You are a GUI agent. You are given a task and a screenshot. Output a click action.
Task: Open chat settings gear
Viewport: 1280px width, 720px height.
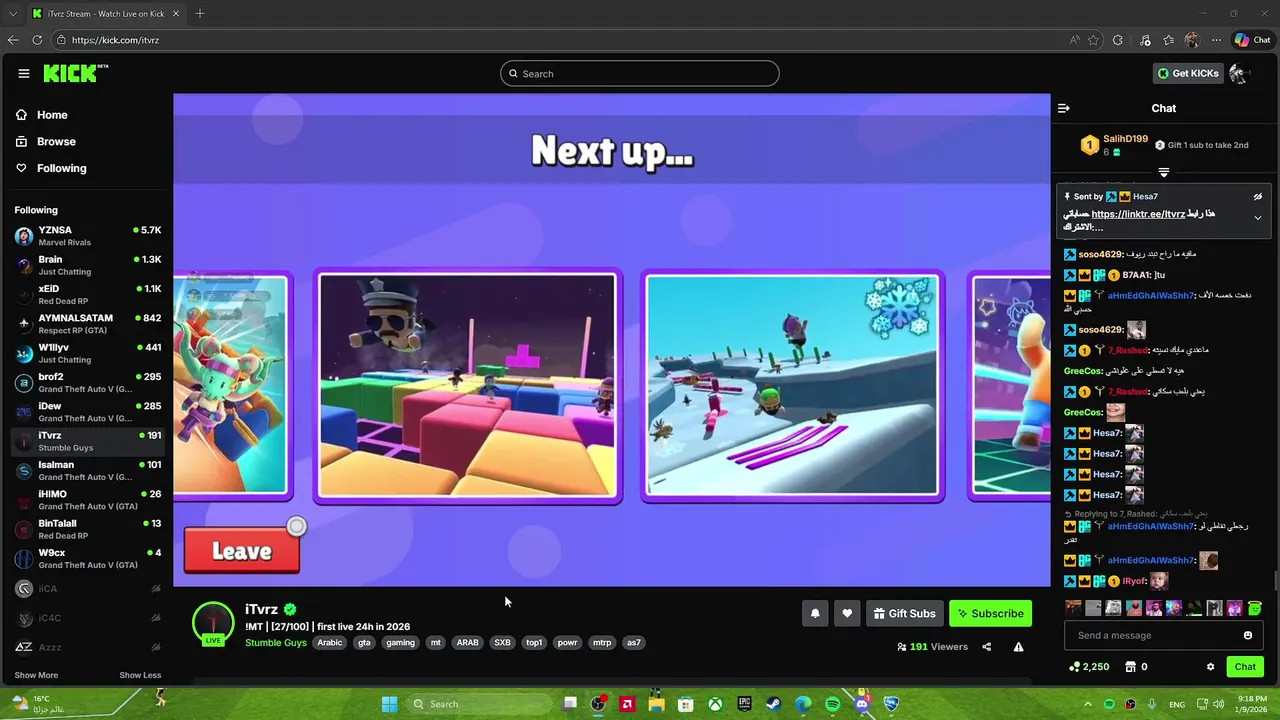[x=1210, y=667]
